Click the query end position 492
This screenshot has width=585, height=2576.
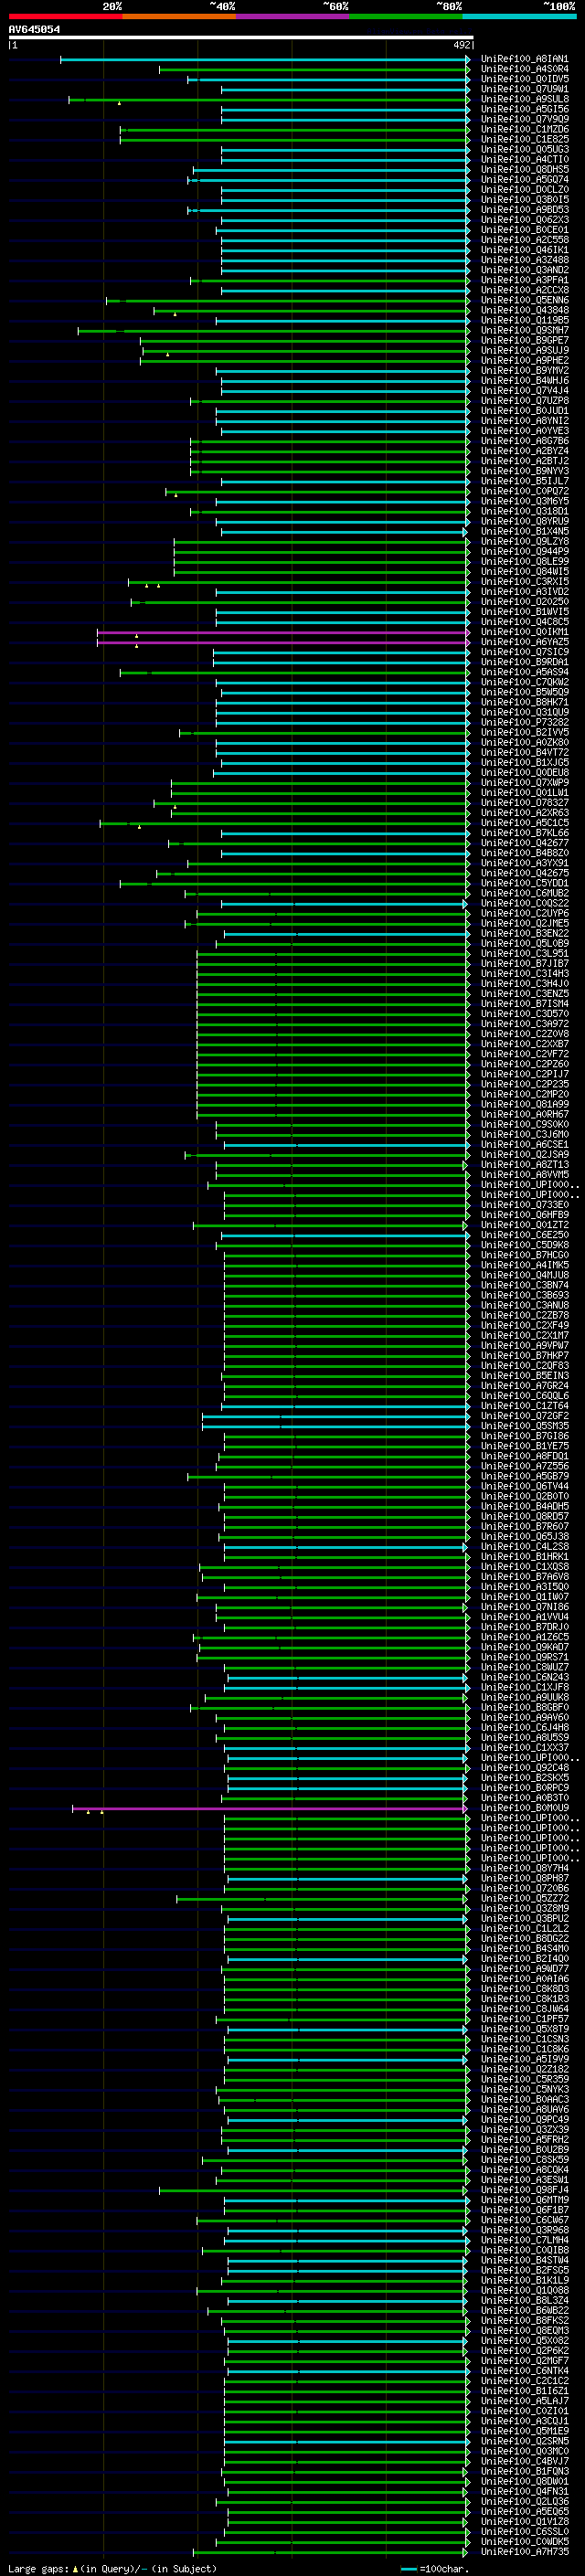461,45
